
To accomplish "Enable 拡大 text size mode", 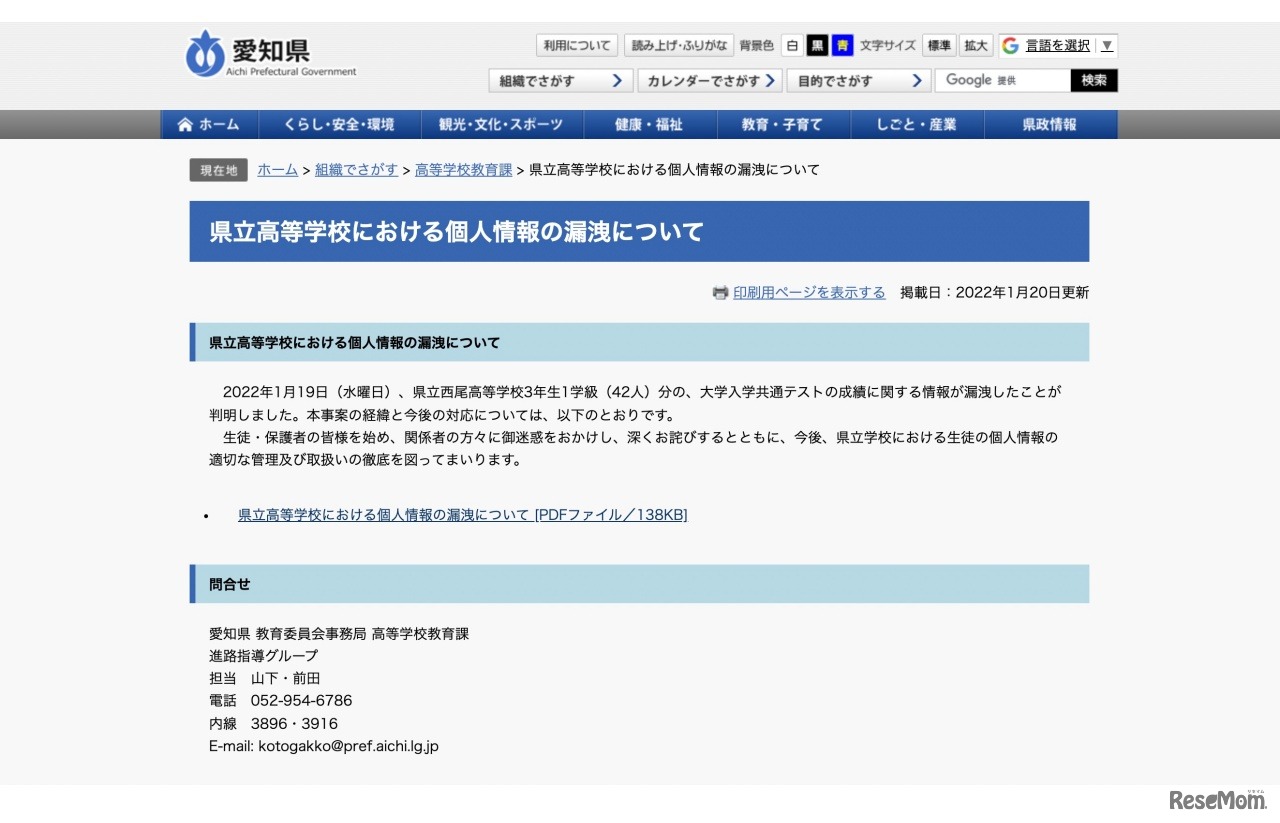I will (976, 44).
